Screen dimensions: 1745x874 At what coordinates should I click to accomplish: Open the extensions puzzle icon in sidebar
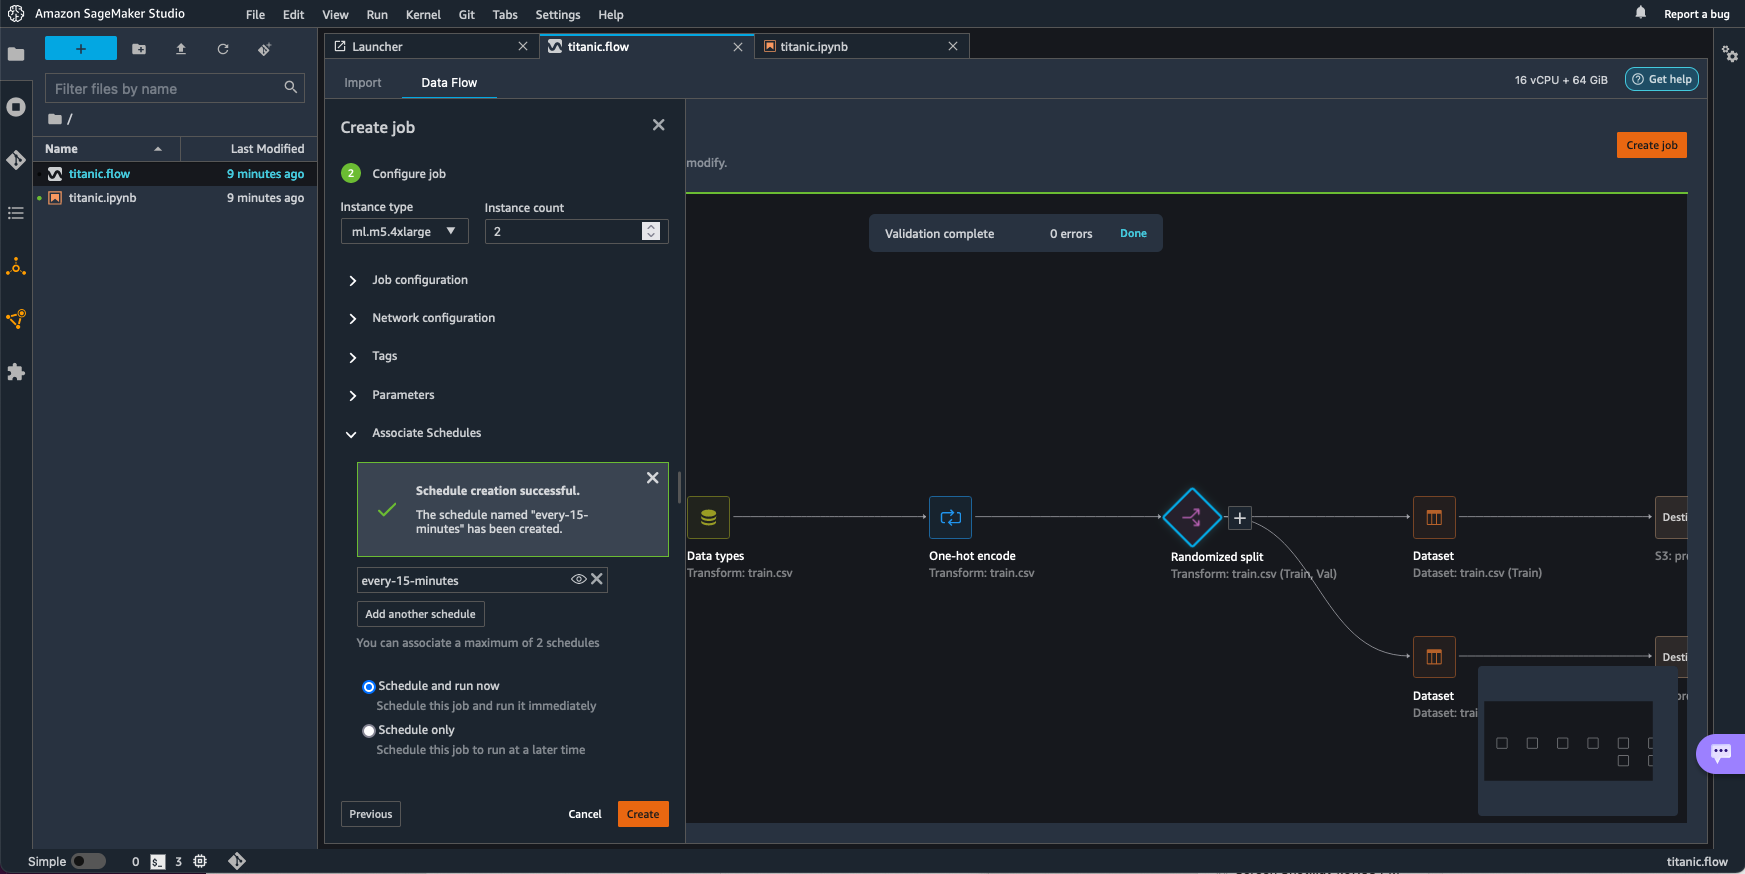coord(16,372)
